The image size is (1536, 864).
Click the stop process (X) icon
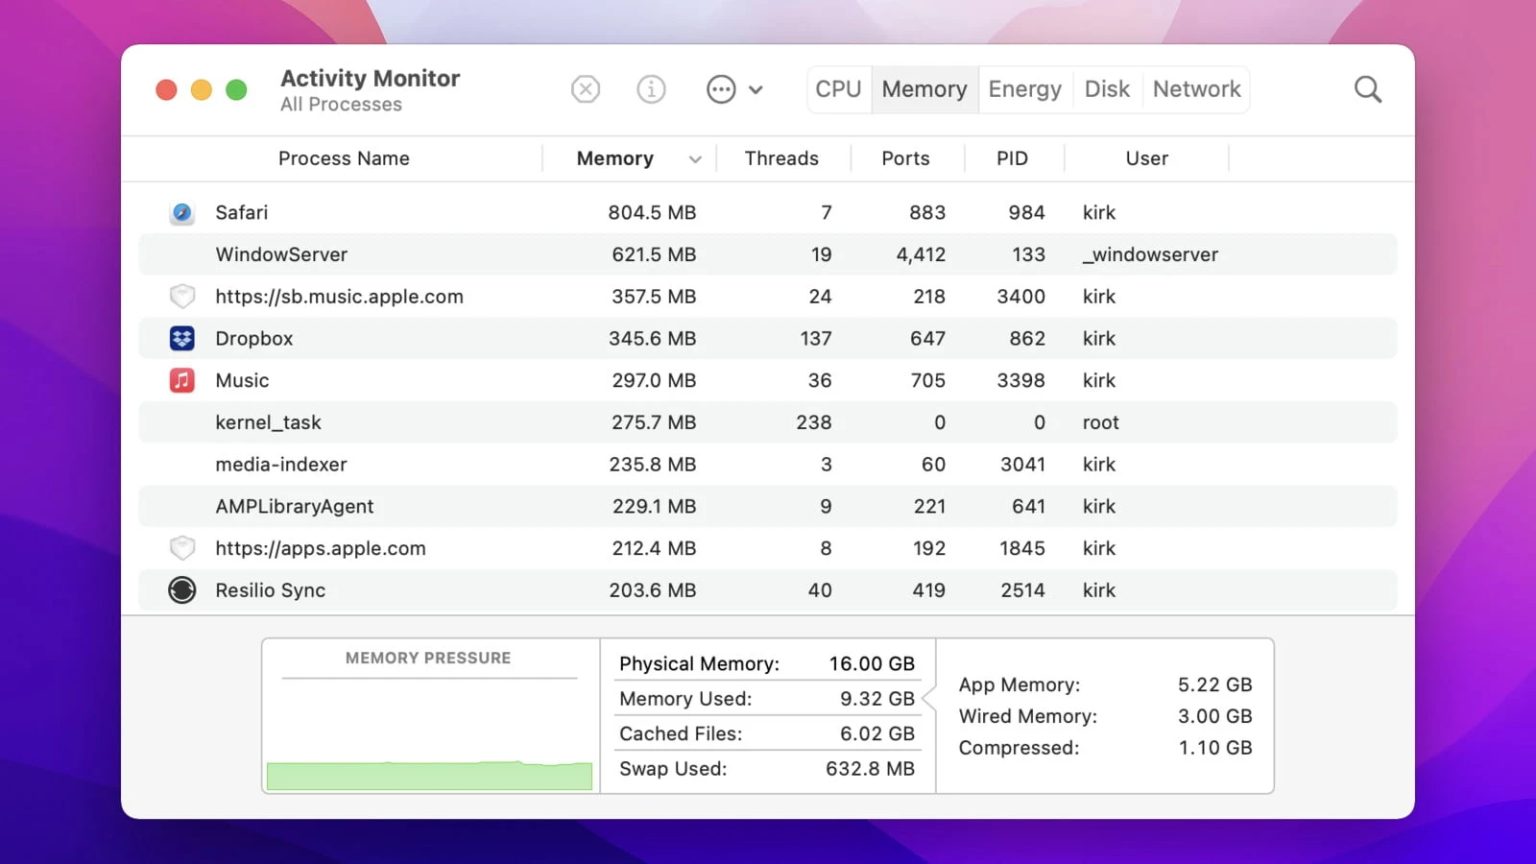585,89
